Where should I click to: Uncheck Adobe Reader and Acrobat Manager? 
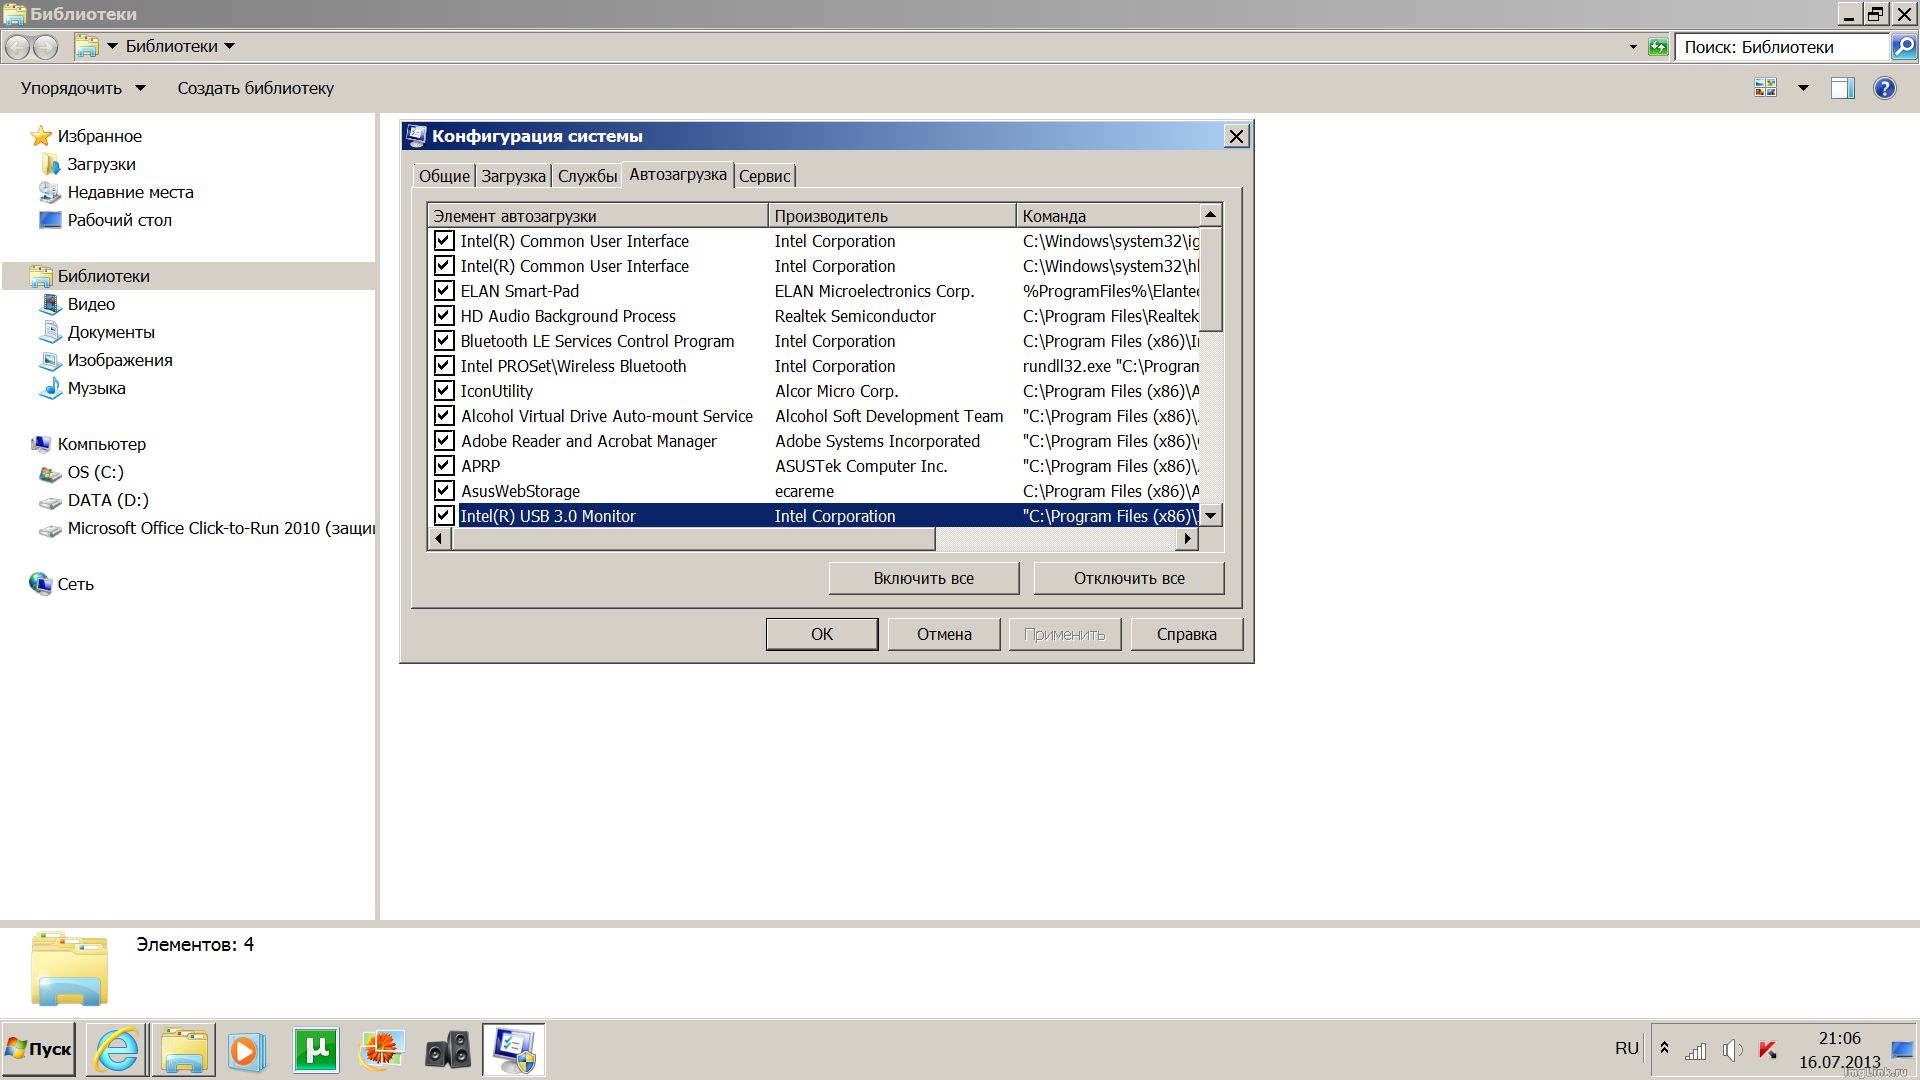pos(444,440)
